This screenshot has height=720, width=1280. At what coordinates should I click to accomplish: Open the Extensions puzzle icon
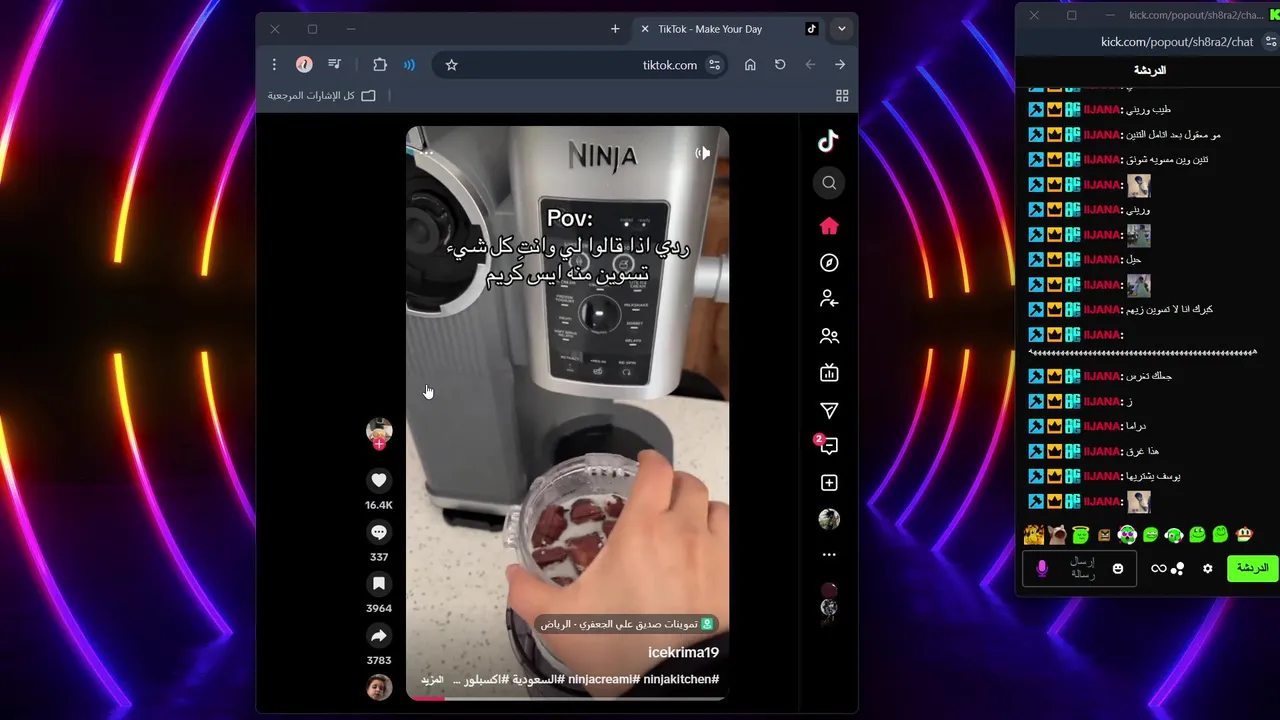tap(380, 64)
